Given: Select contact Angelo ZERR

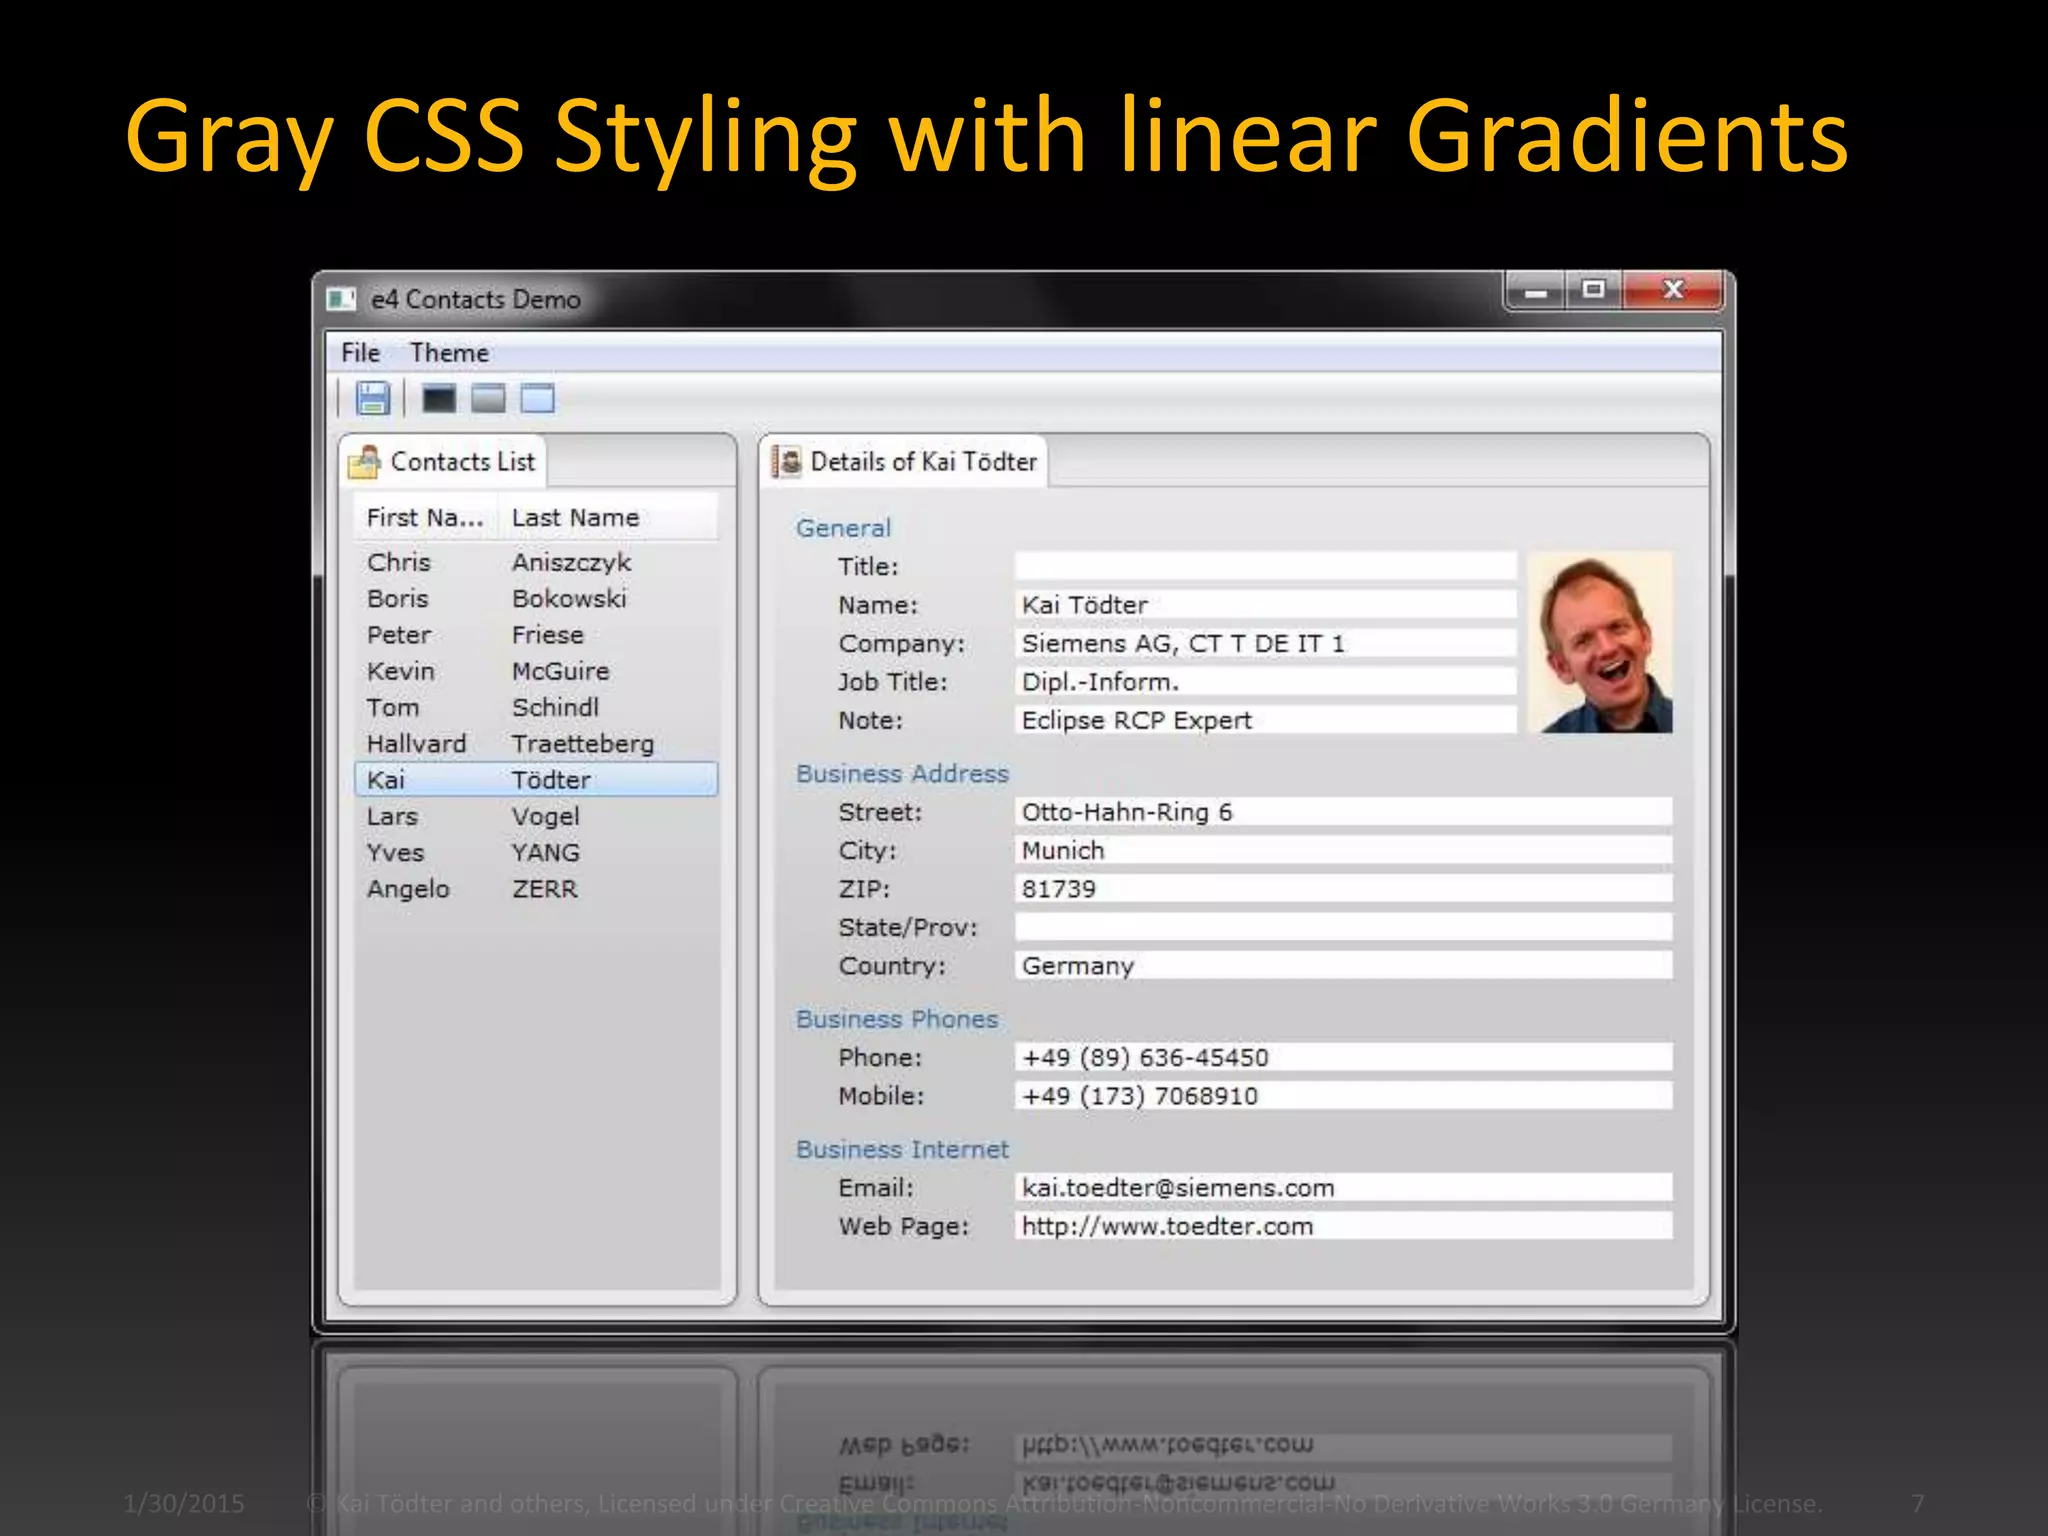Looking at the screenshot, I should 536,889.
